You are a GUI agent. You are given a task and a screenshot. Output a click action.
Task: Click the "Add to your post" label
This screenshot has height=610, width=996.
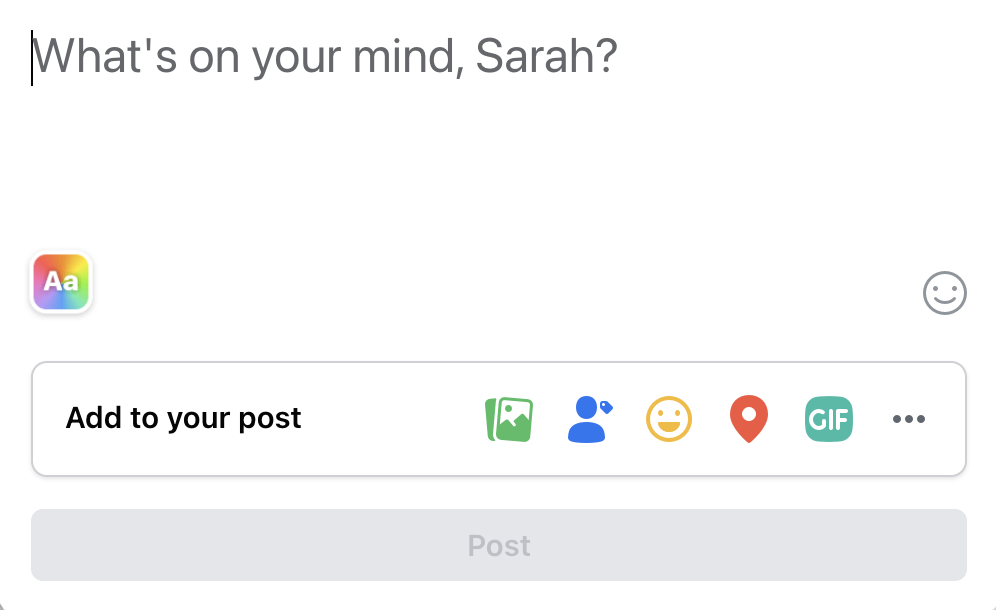point(184,418)
